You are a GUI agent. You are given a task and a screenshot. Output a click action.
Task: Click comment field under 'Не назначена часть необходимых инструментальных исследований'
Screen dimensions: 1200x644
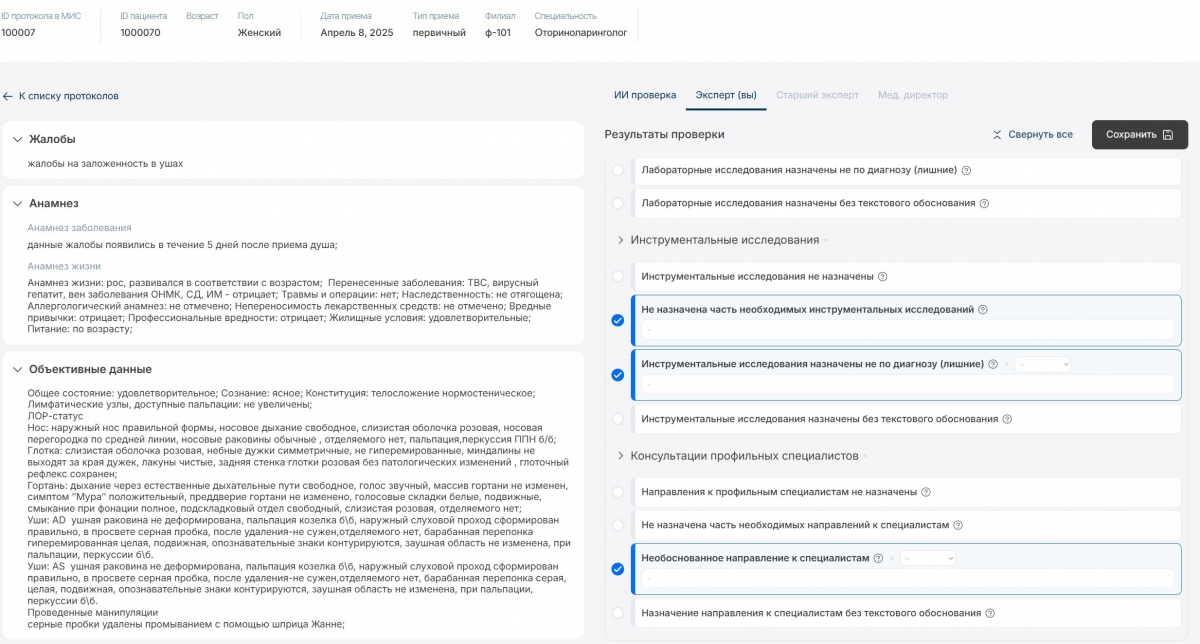tap(906, 329)
